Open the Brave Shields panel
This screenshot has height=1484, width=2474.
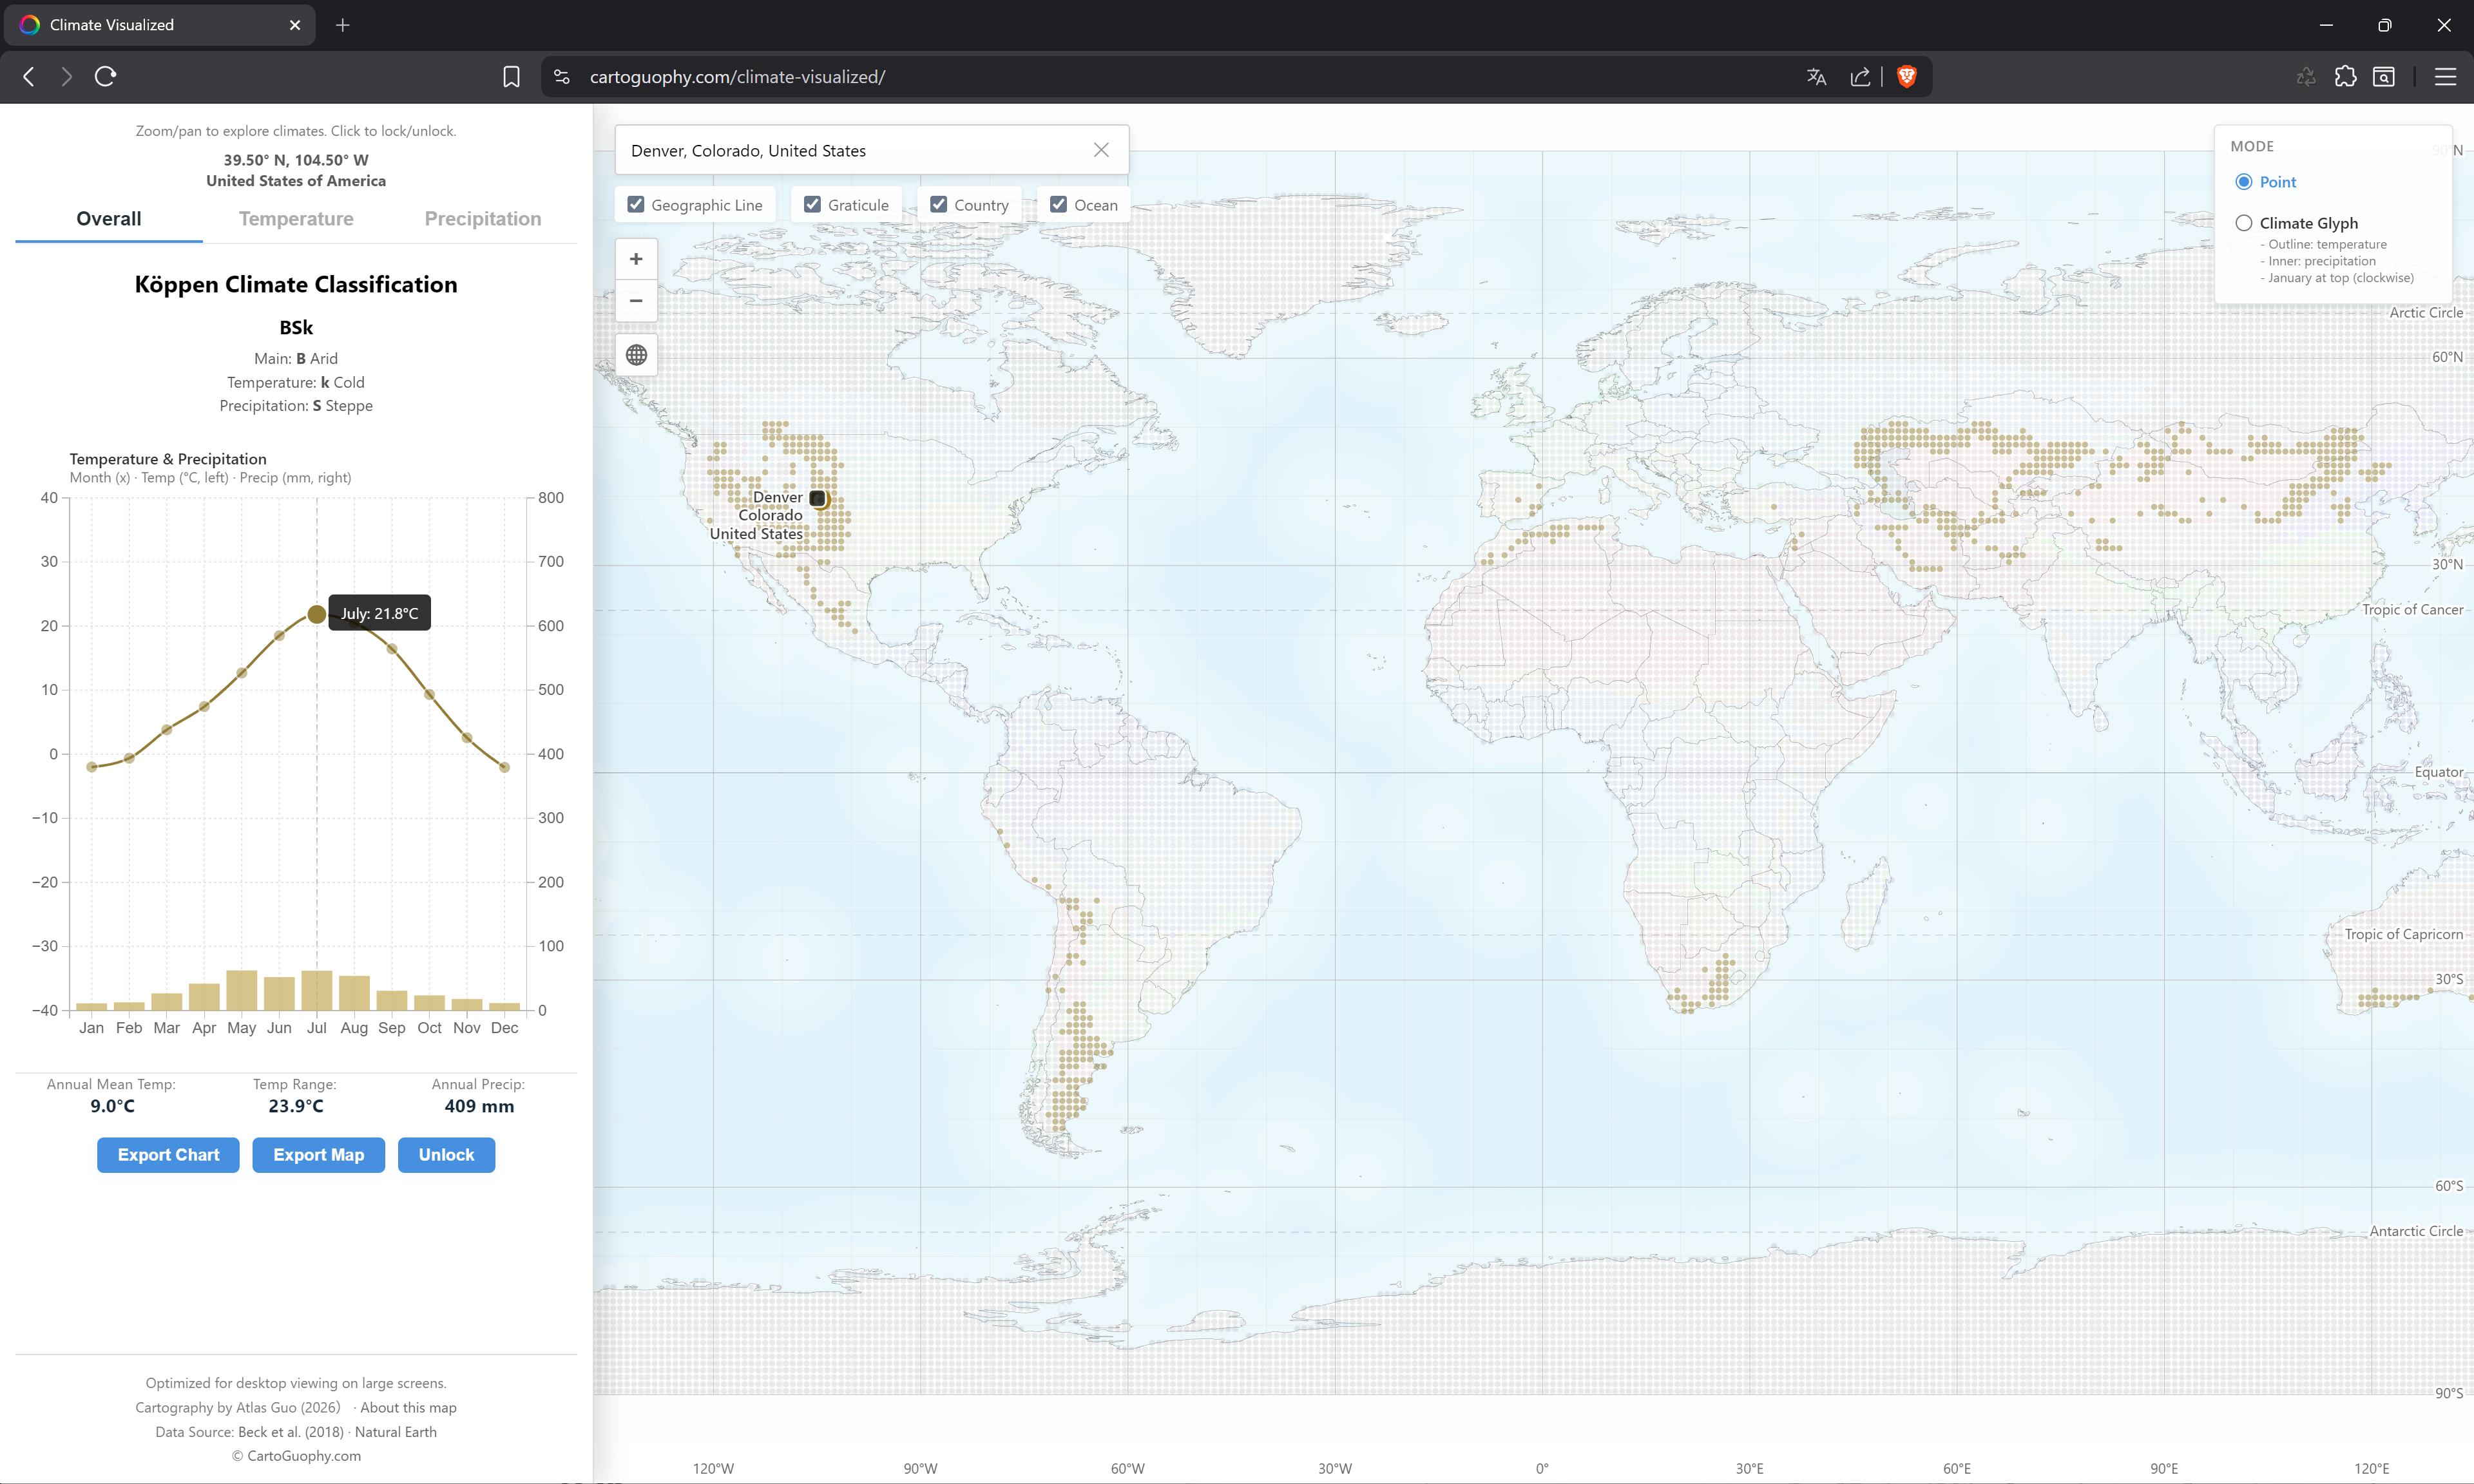[x=1906, y=76]
